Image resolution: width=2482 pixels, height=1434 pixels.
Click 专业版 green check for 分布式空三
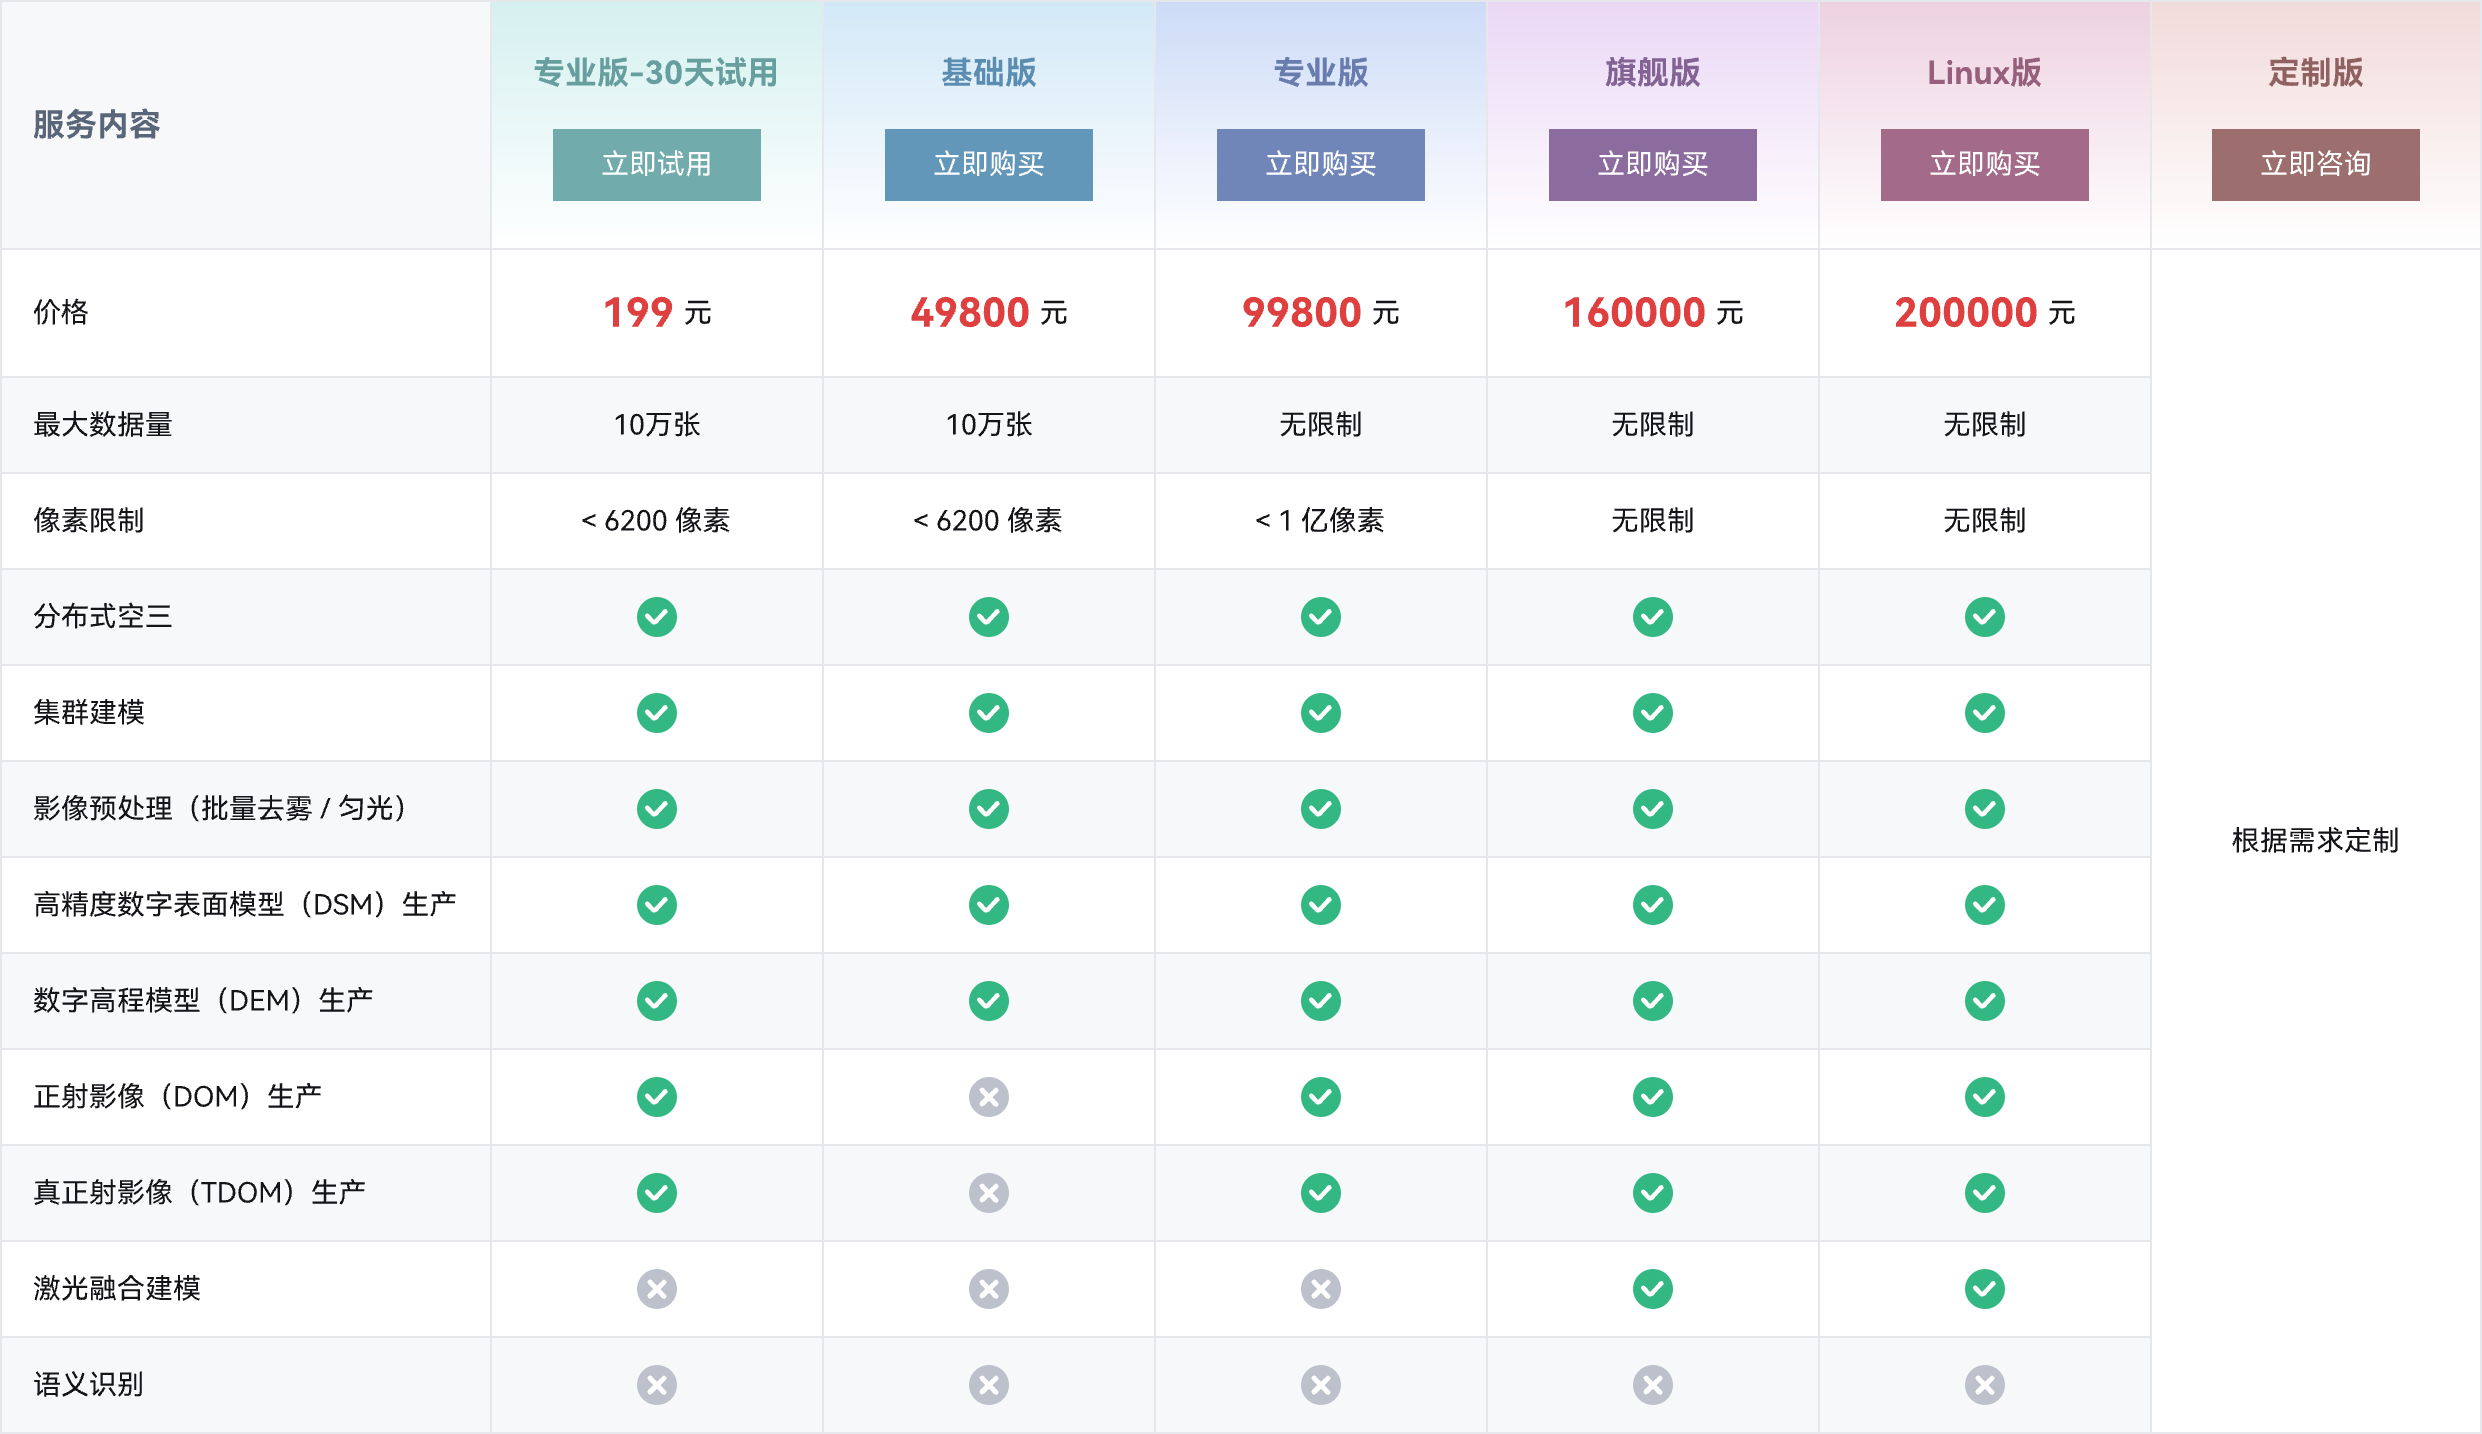(x=1320, y=617)
